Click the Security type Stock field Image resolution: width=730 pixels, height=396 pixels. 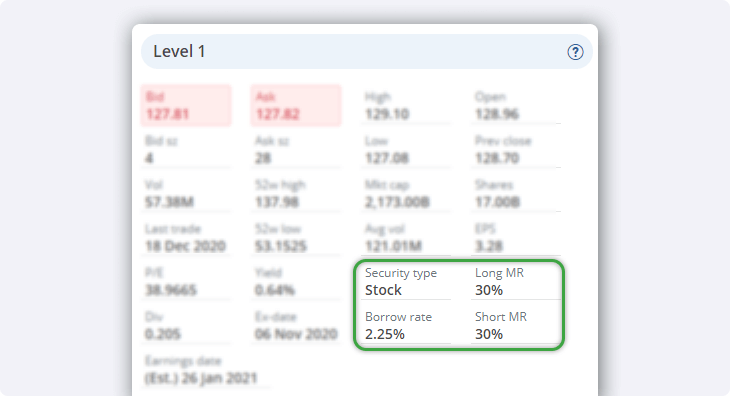click(x=406, y=282)
